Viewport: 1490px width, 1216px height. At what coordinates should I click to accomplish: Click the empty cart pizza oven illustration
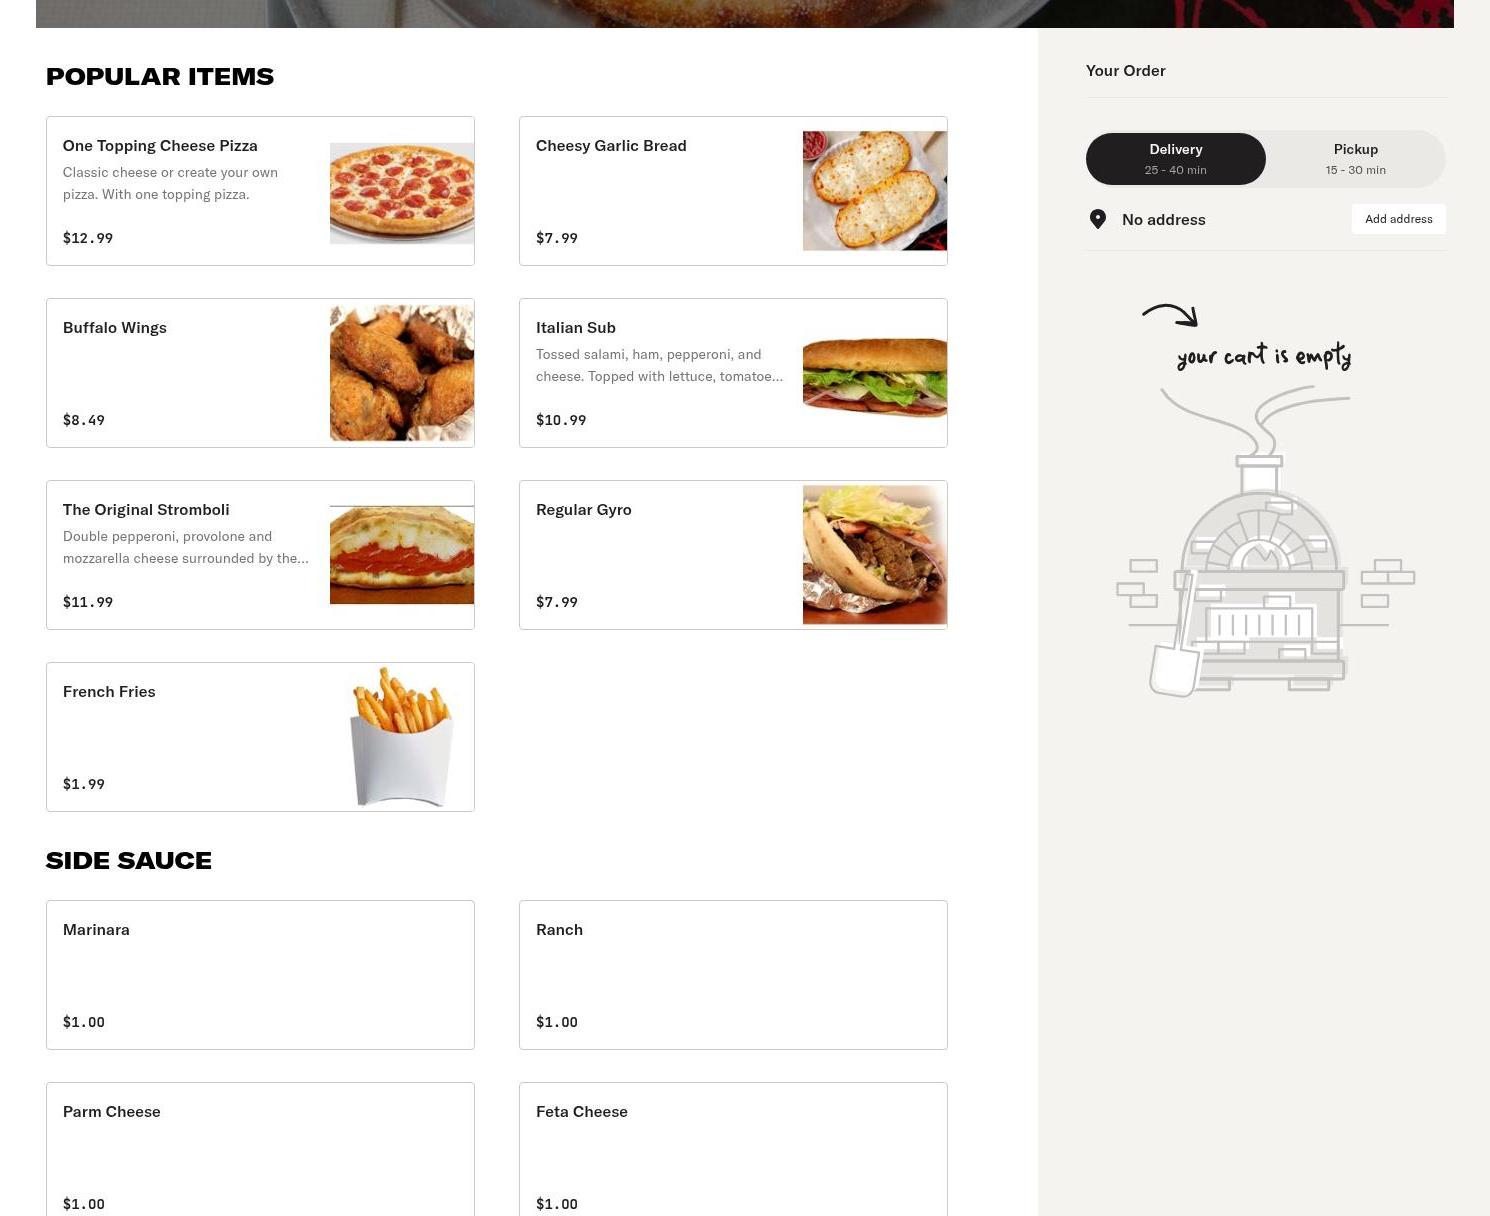(1265, 542)
